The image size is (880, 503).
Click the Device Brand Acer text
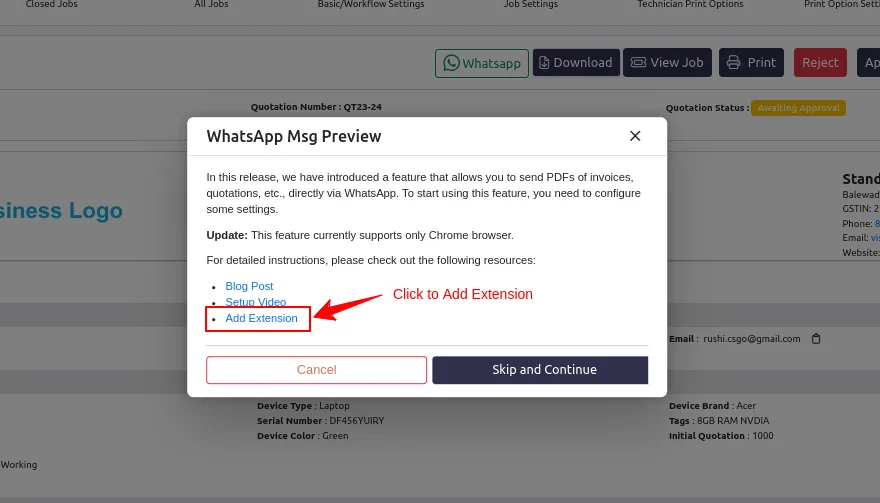(x=712, y=405)
